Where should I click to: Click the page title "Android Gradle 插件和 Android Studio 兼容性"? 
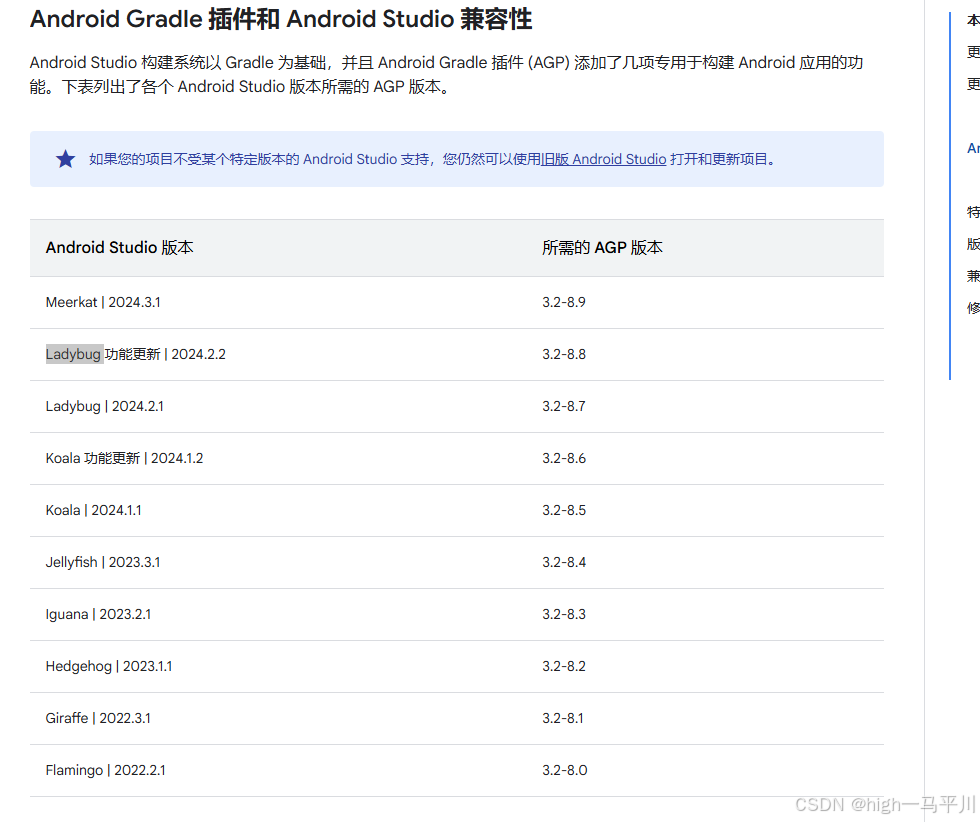point(280,19)
